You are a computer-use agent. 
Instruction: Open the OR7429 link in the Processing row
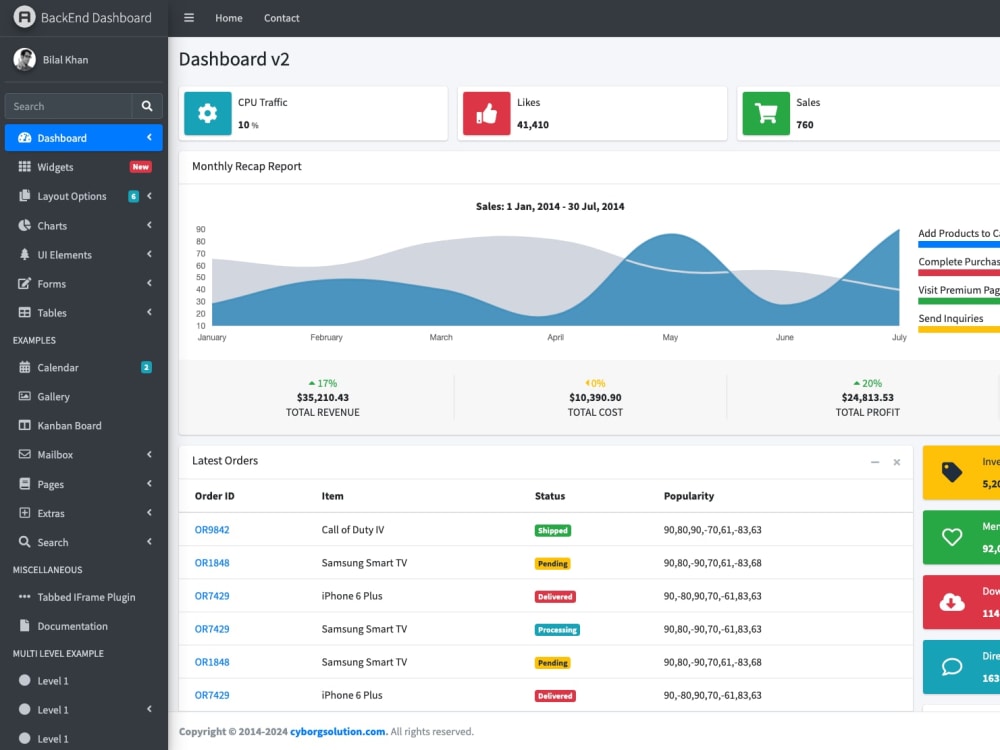pos(212,629)
